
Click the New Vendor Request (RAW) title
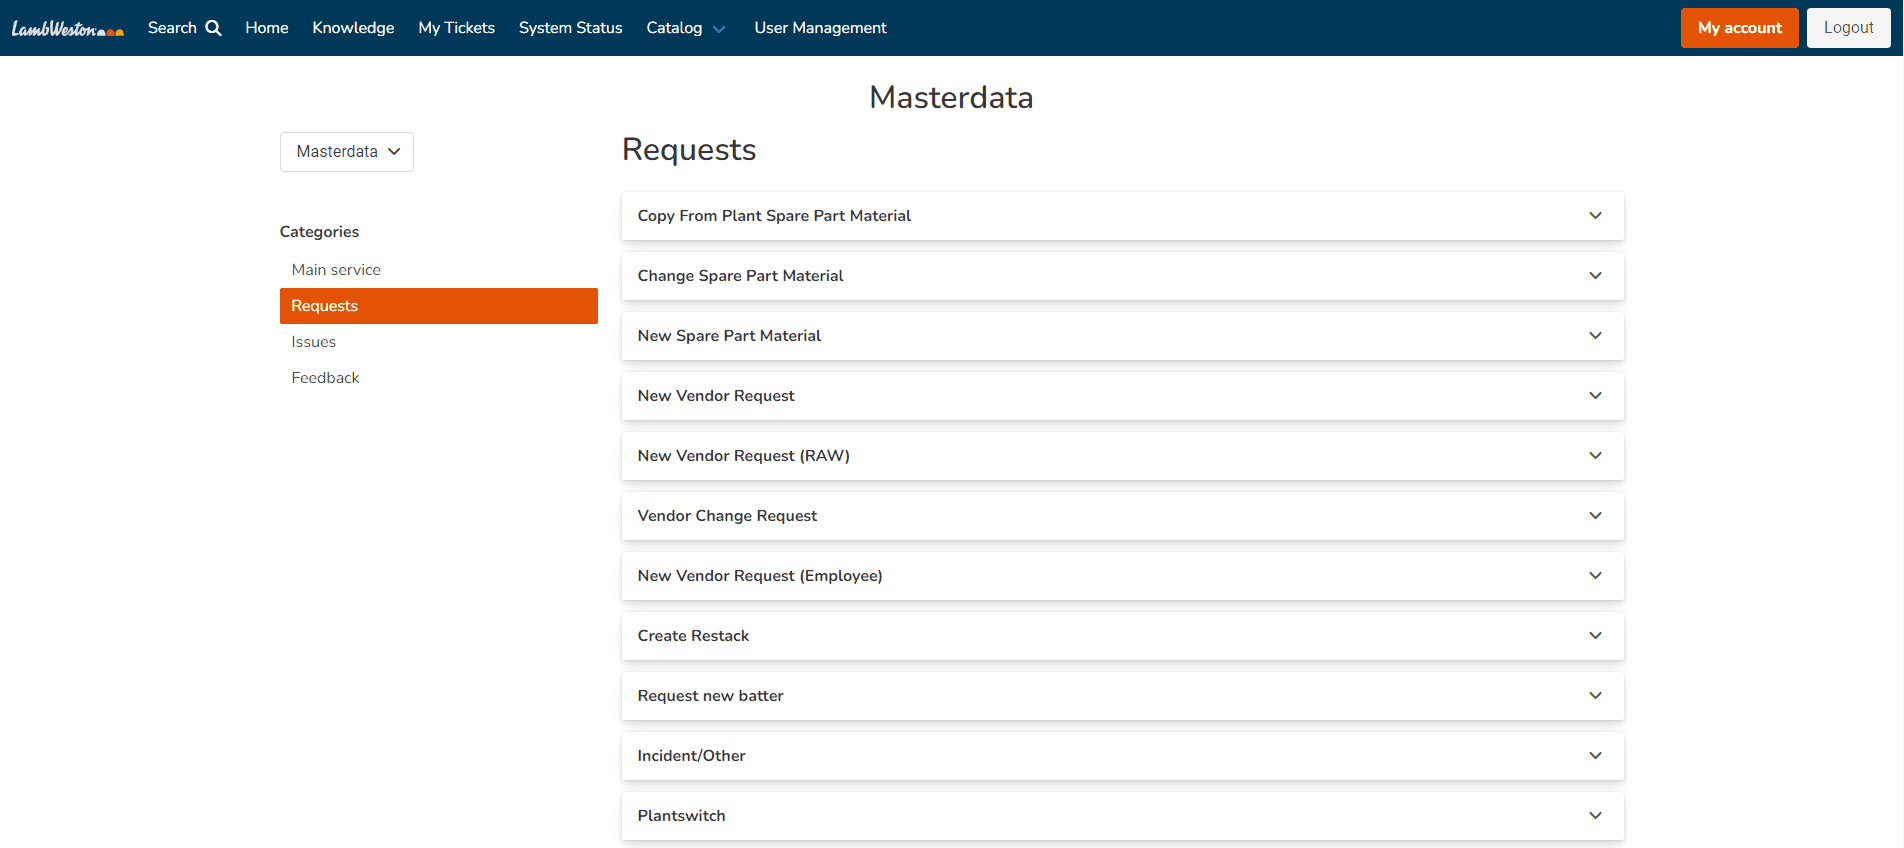tap(743, 456)
